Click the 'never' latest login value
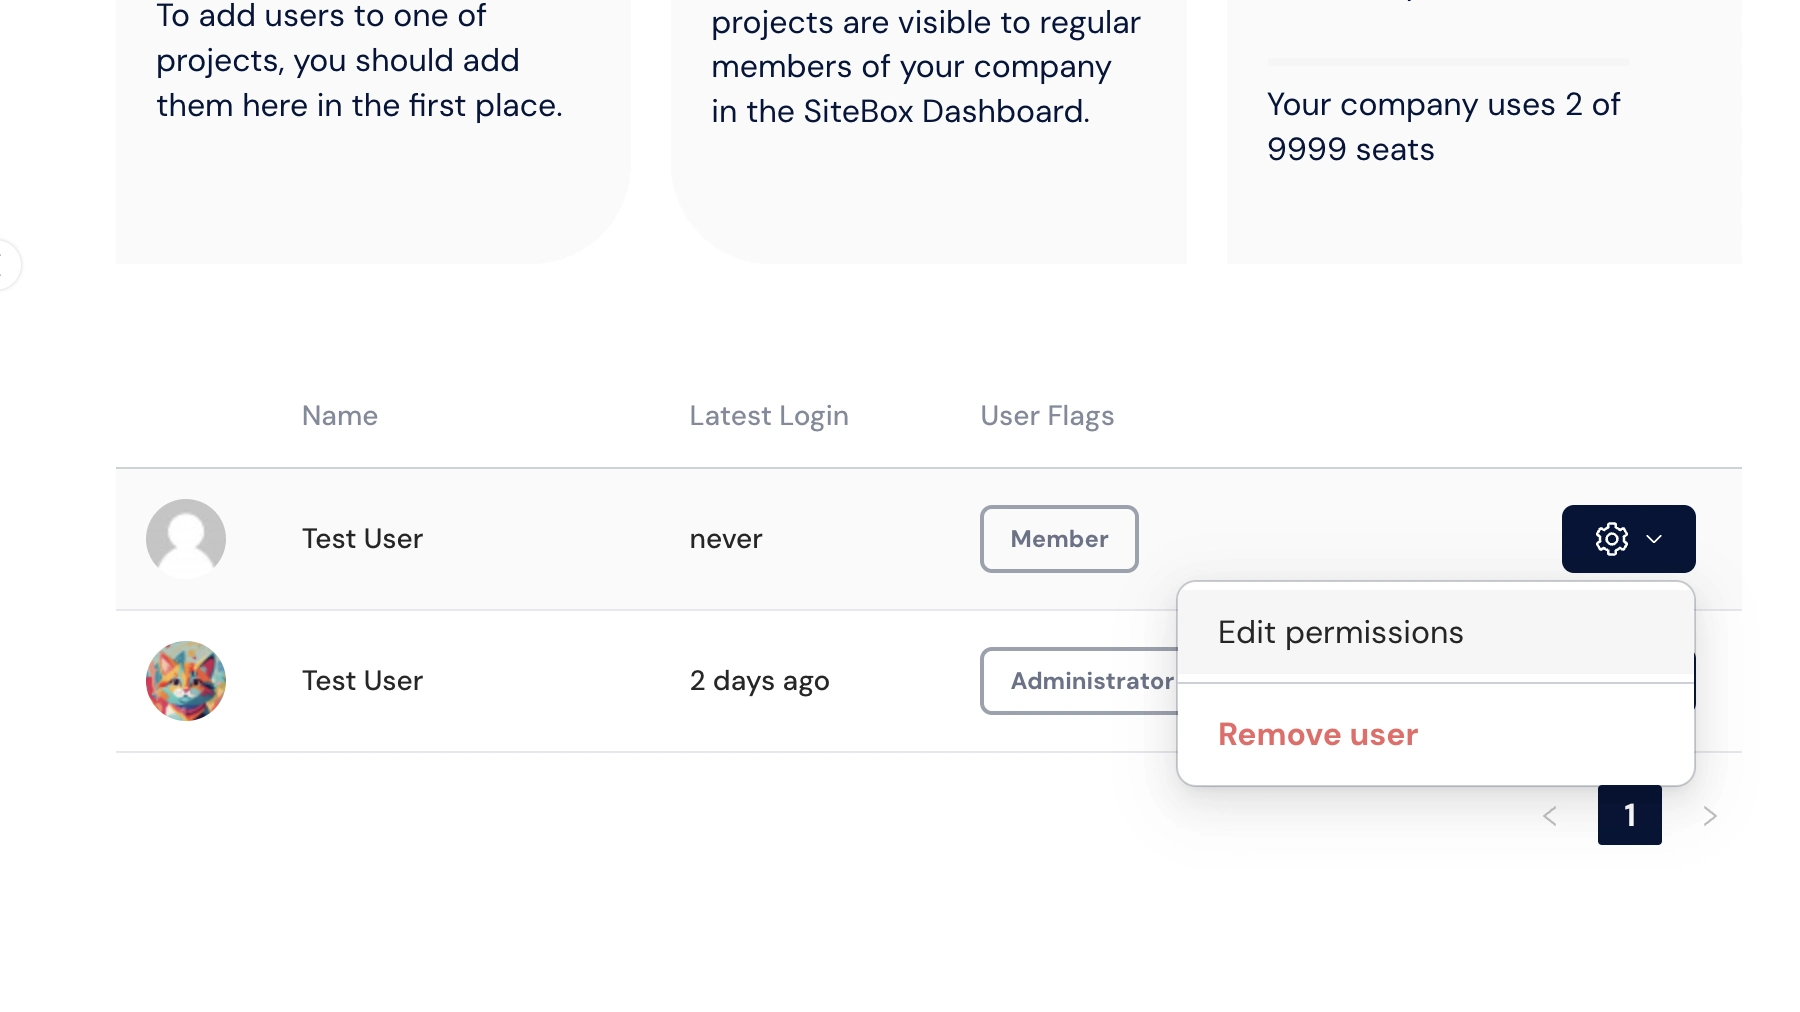Viewport: 1800px width, 1012px height. 726,539
